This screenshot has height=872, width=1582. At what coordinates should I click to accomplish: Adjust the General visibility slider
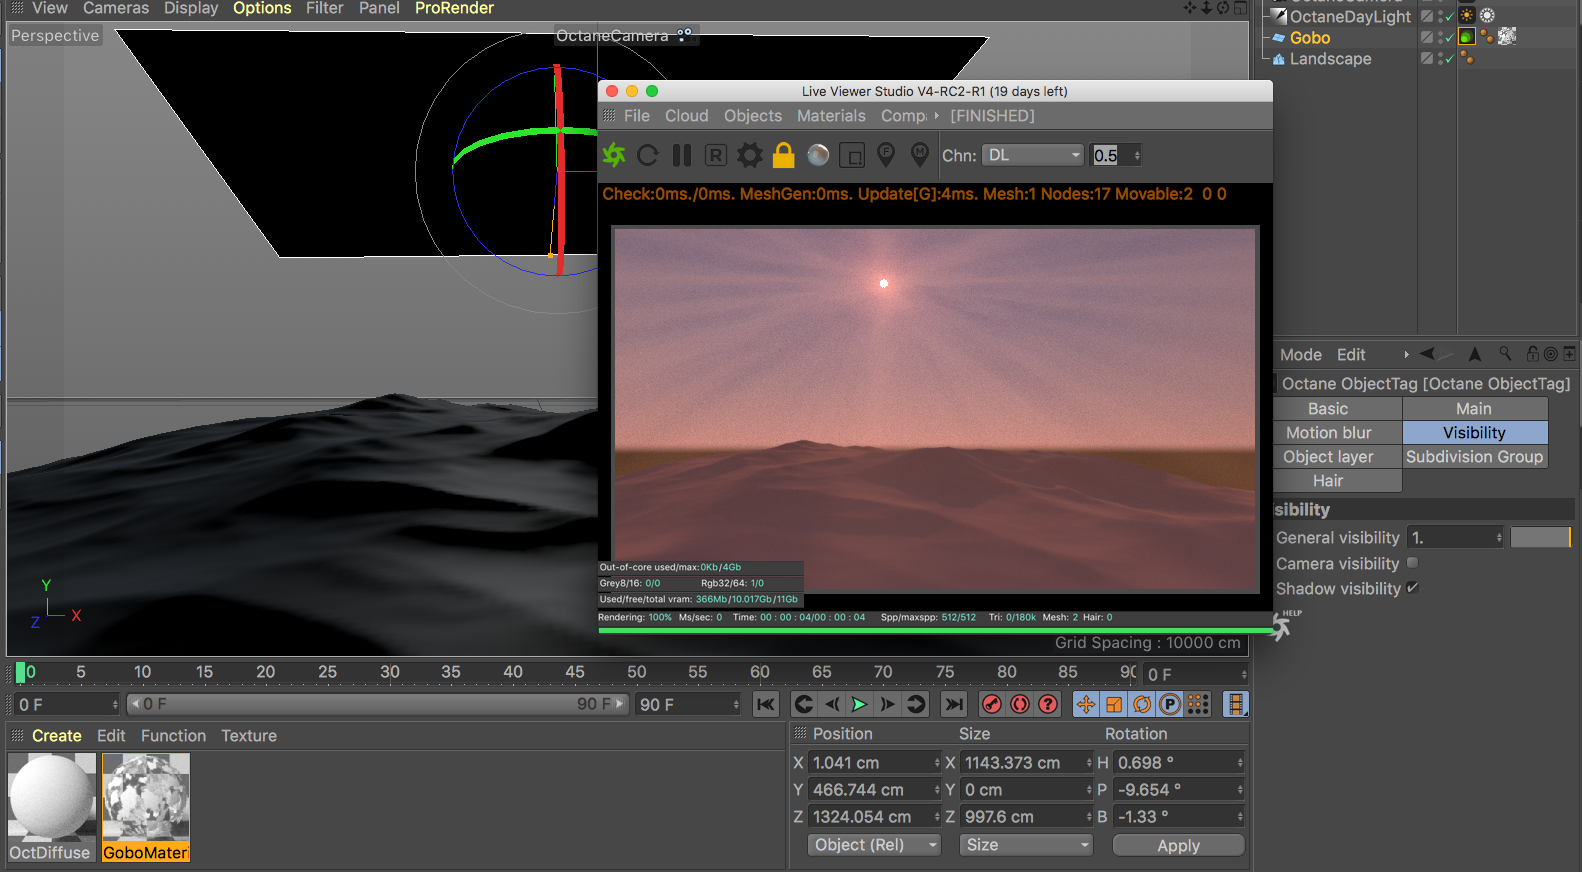coord(1540,538)
